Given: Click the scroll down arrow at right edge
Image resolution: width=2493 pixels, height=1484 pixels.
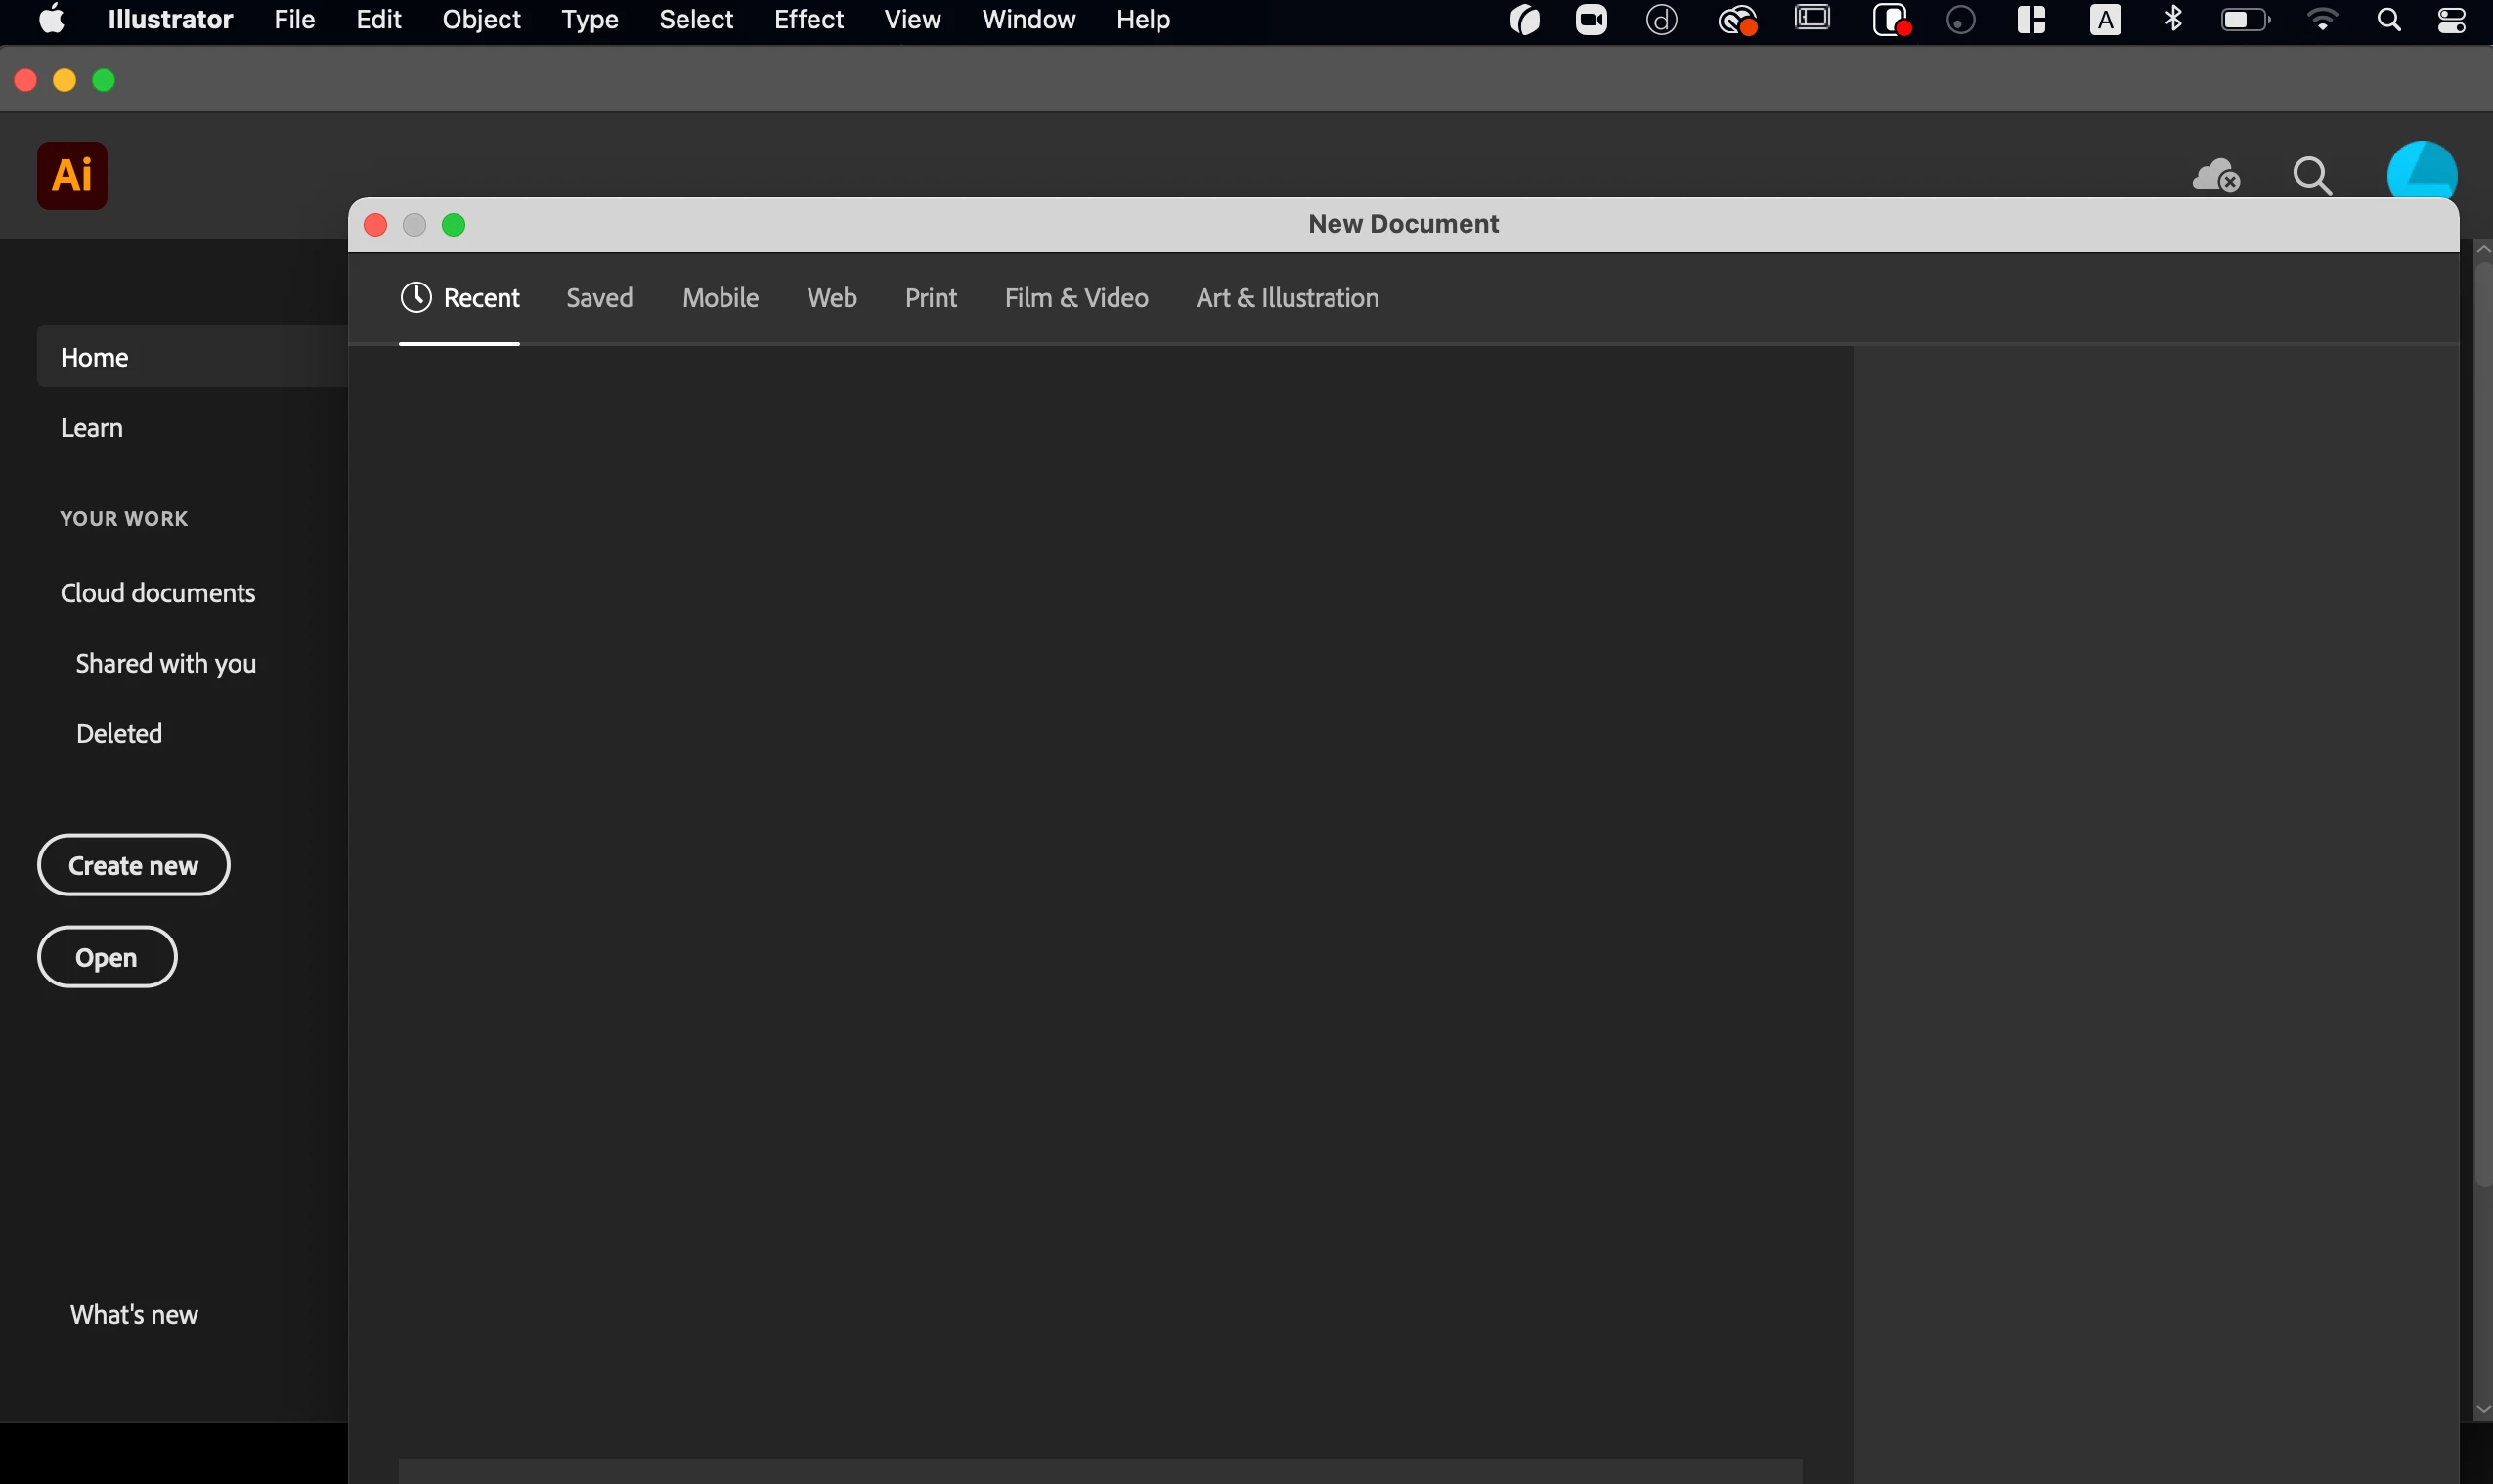Looking at the screenshot, I should pyautogui.click(x=2482, y=1409).
